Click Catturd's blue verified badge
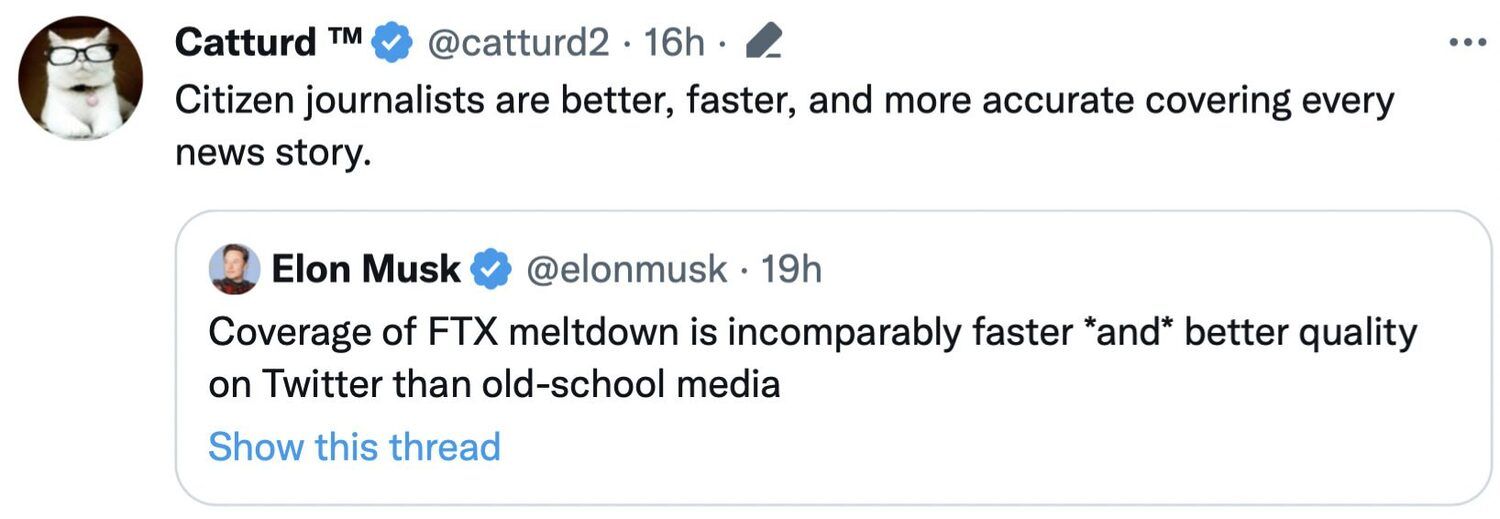This screenshot has height=519, width=1500. pyautogui.click(x=392, y=44)
